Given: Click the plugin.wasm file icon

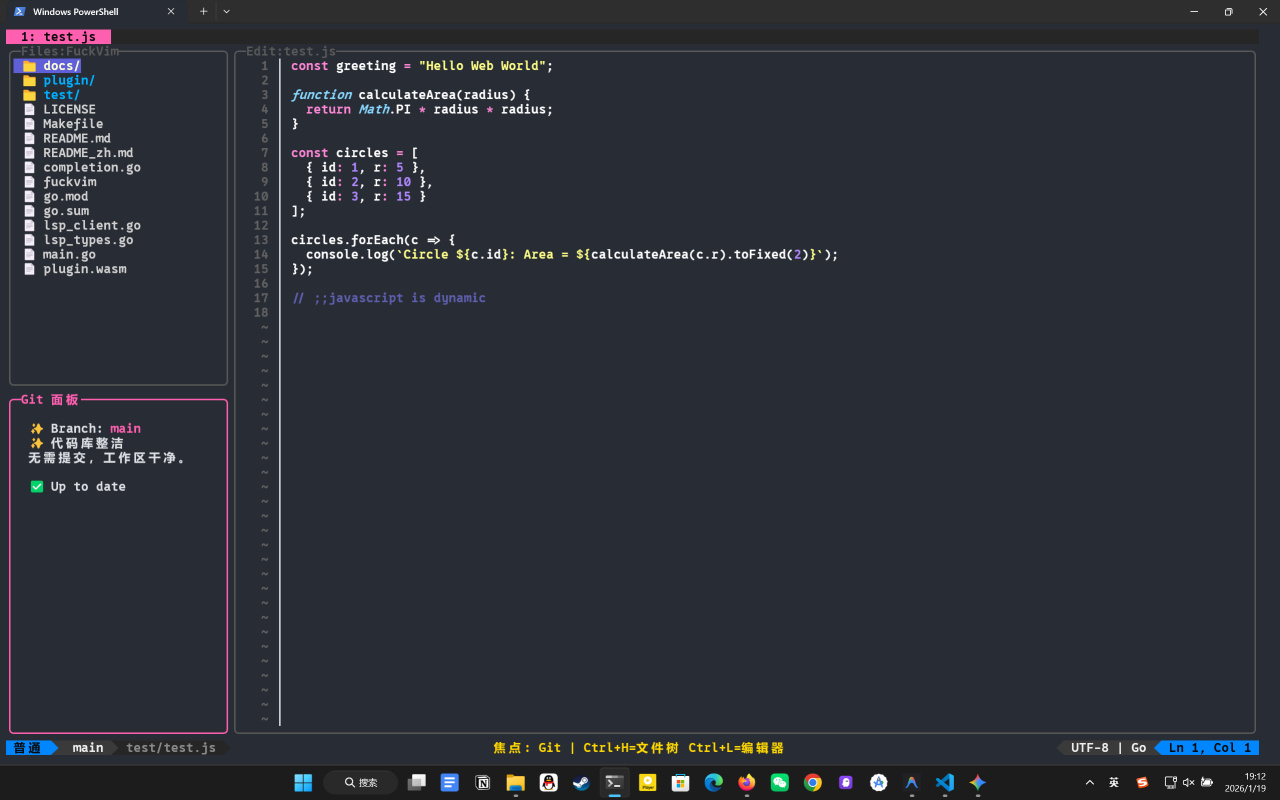Looking at the screenshot, I should pyautogui.click(x=29, y=269).
